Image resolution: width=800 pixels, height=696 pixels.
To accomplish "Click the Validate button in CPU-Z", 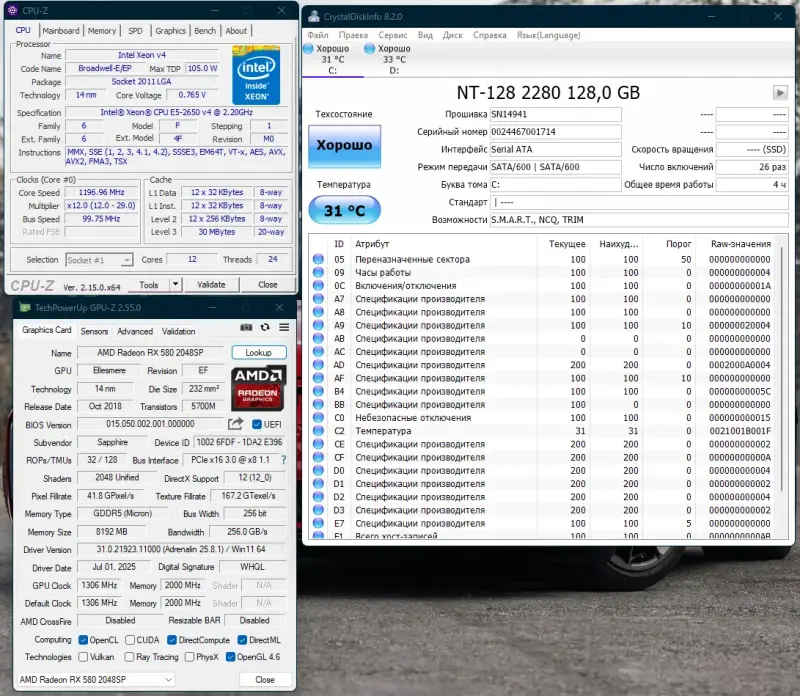I will point(211,285).
